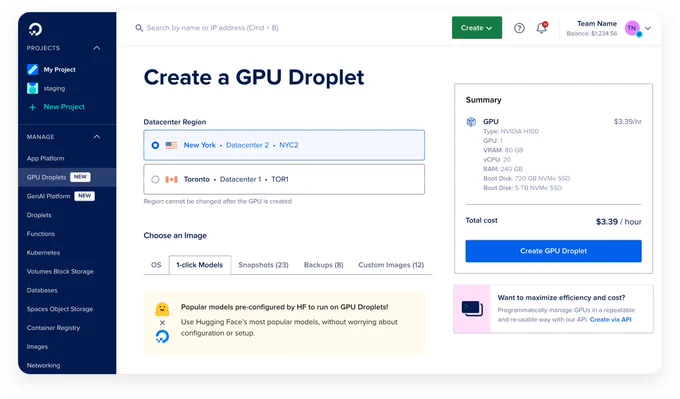Switch to 1-click Models tab
Viewport: 680px width, 399px height.
click(x=199, y=265)
